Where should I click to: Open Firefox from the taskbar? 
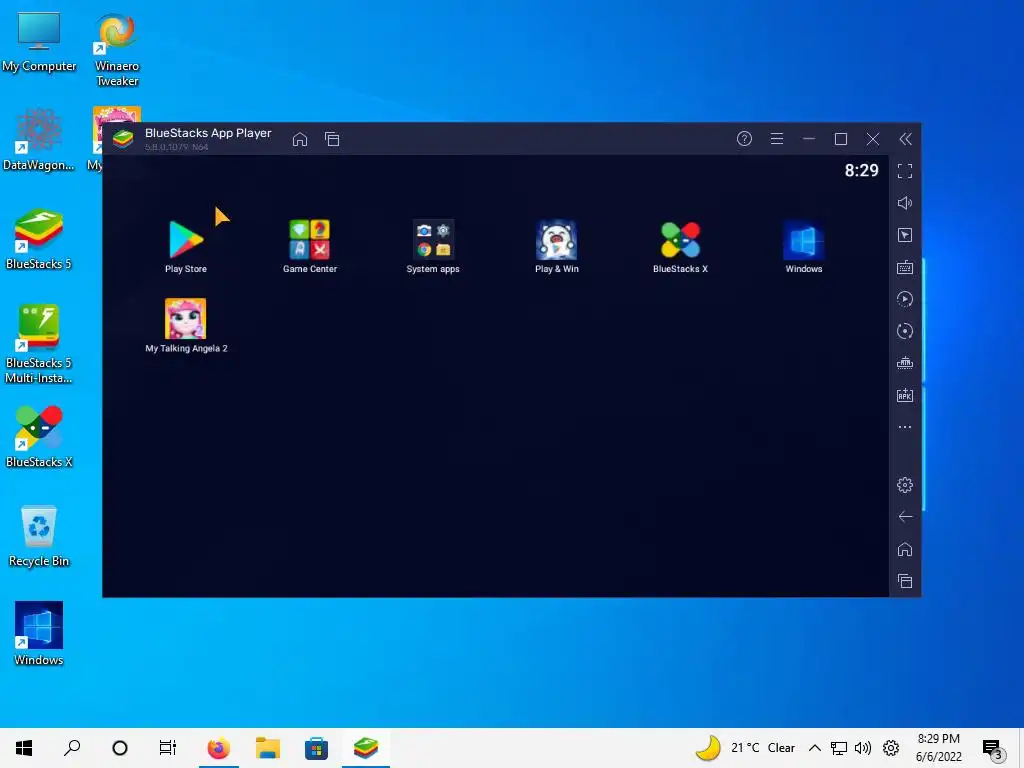pyautogui.click(x=218, y=748)
